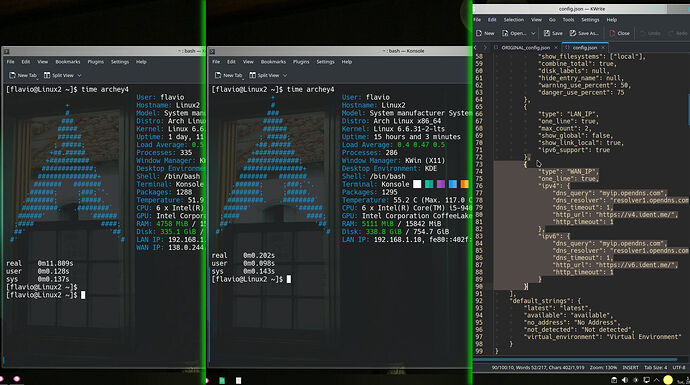
Task: Open UTF-8 encoding selector in status bar
Action: [x=679, y=367]
